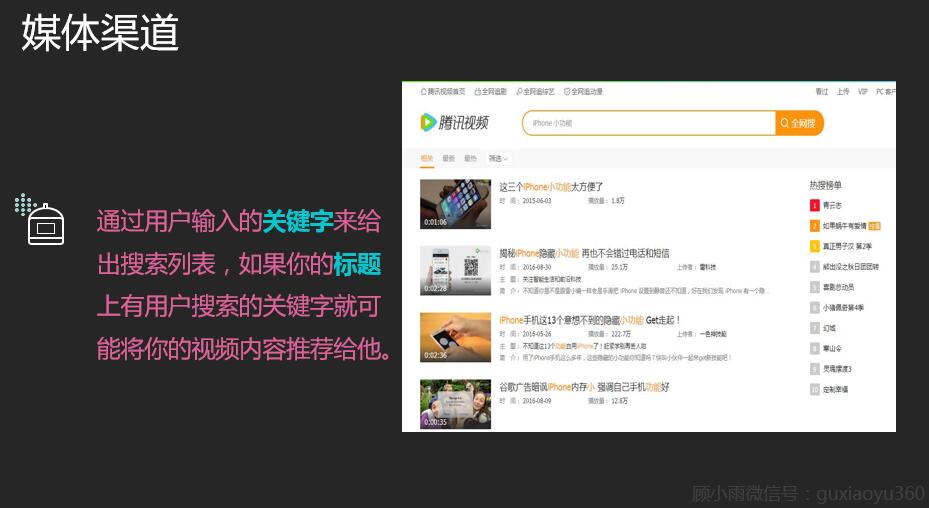Expand the 筛选 filter dropdown
The width and height of the screenshot is (929, 508).
[498, 158]
